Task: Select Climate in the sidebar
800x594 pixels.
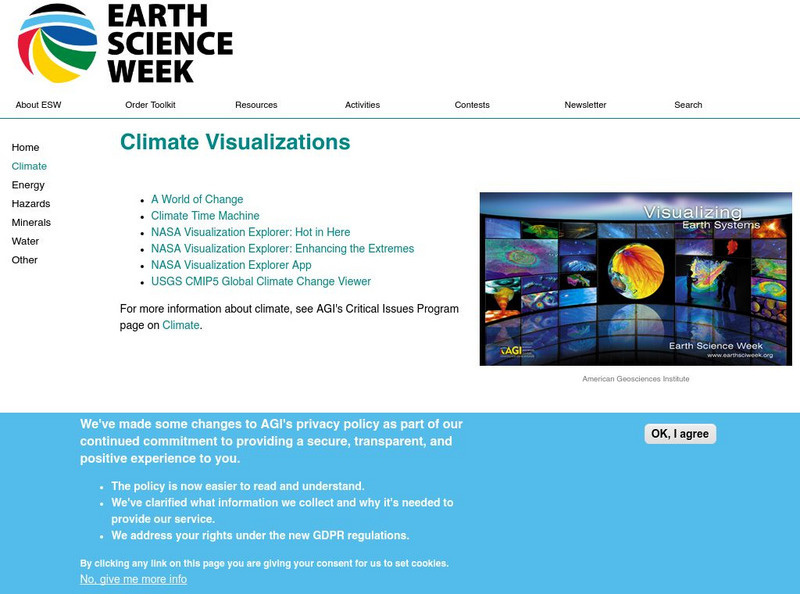Action: point(29,166)
